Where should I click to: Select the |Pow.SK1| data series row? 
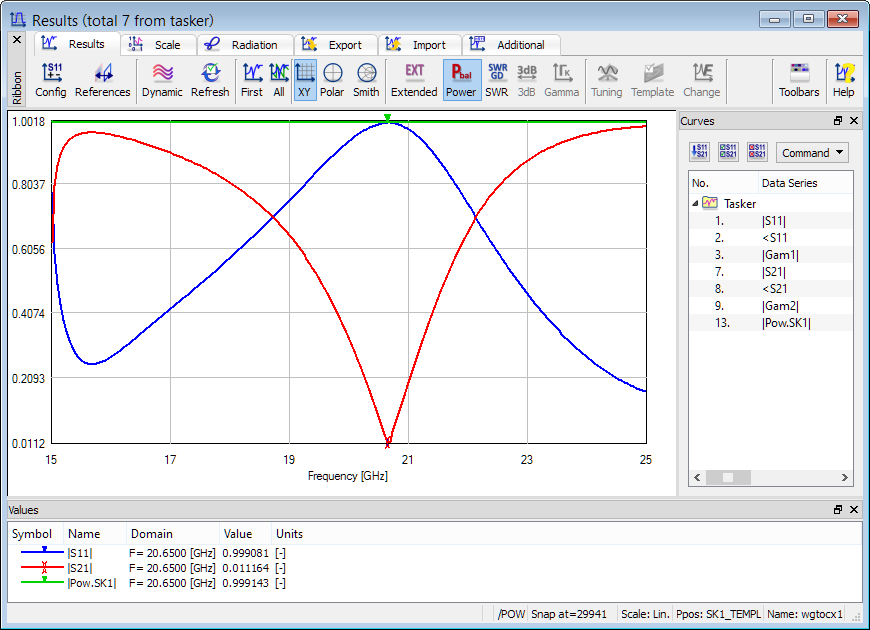[787, 323]
